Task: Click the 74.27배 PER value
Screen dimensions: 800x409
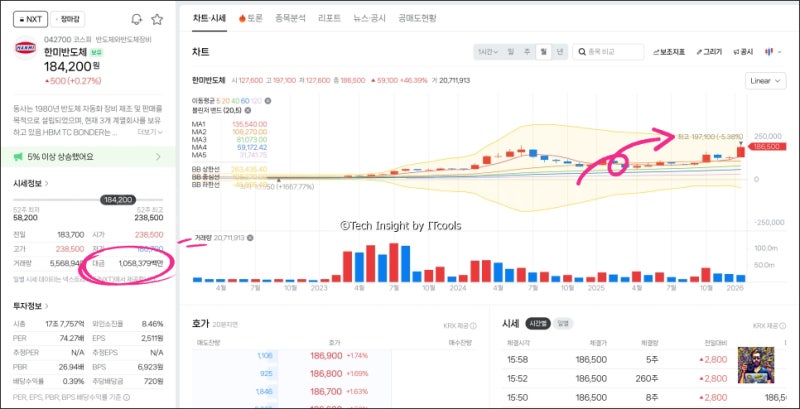Action: 72,338
